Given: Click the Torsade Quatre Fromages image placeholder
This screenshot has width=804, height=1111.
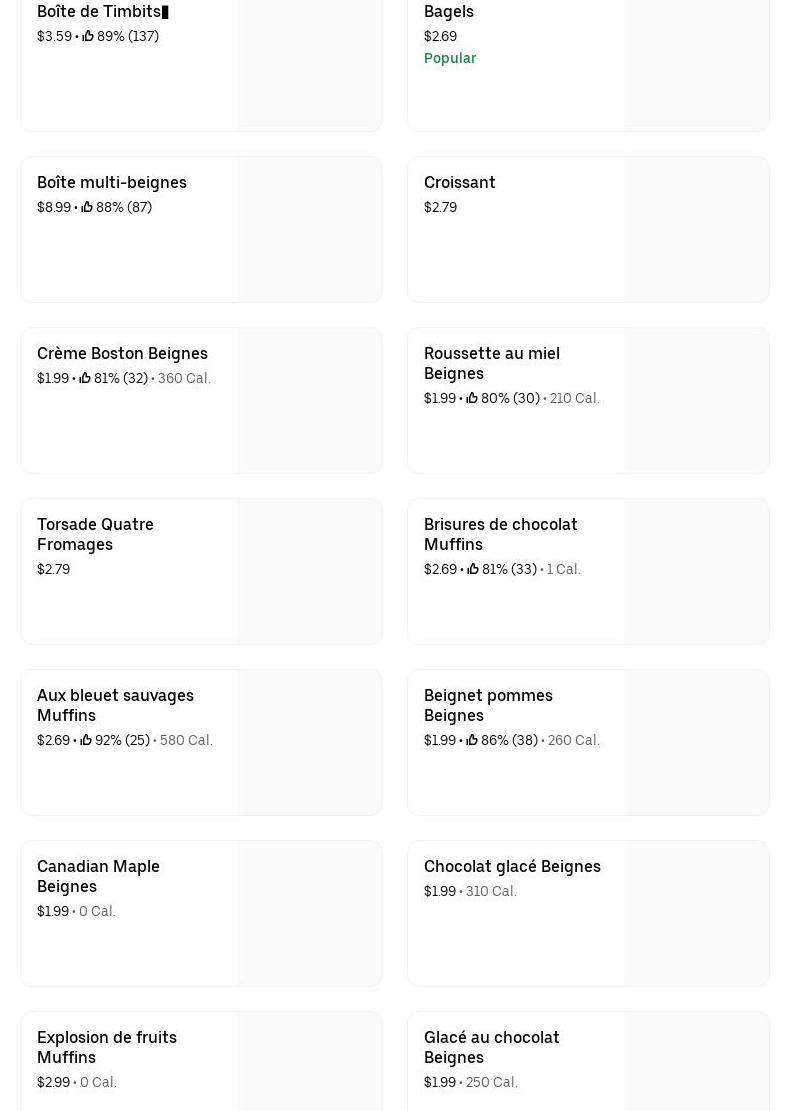Looking at the screenshot, I should tap(309, 571).
